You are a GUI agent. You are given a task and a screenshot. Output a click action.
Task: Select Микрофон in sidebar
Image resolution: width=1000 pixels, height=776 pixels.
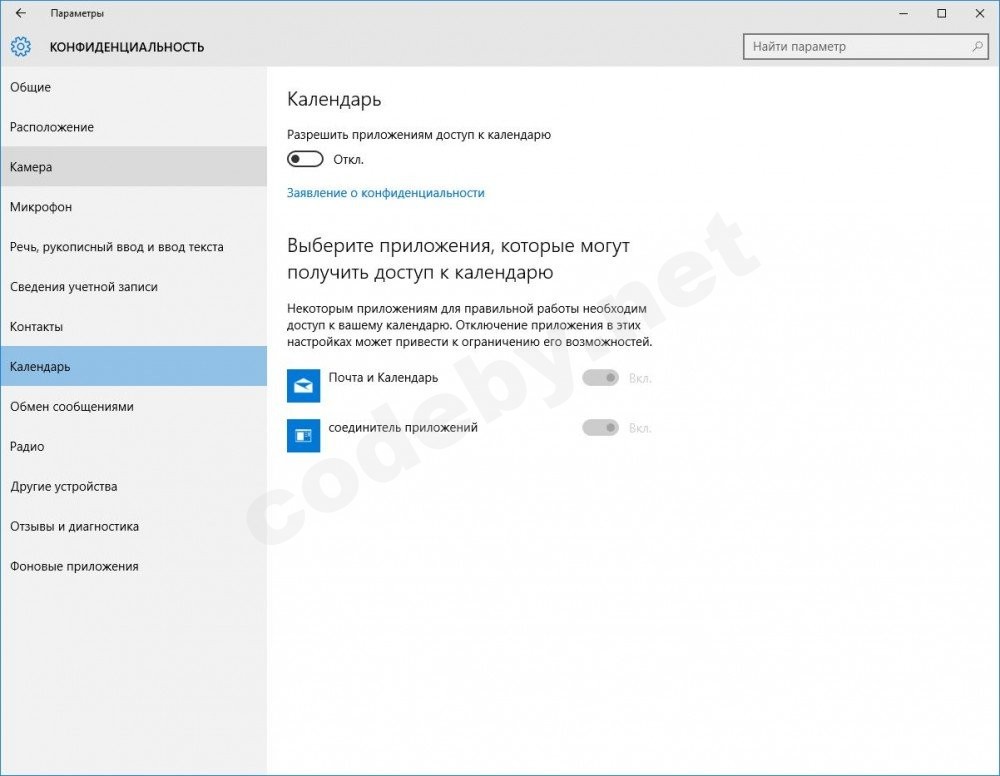(x=133, y=207)
